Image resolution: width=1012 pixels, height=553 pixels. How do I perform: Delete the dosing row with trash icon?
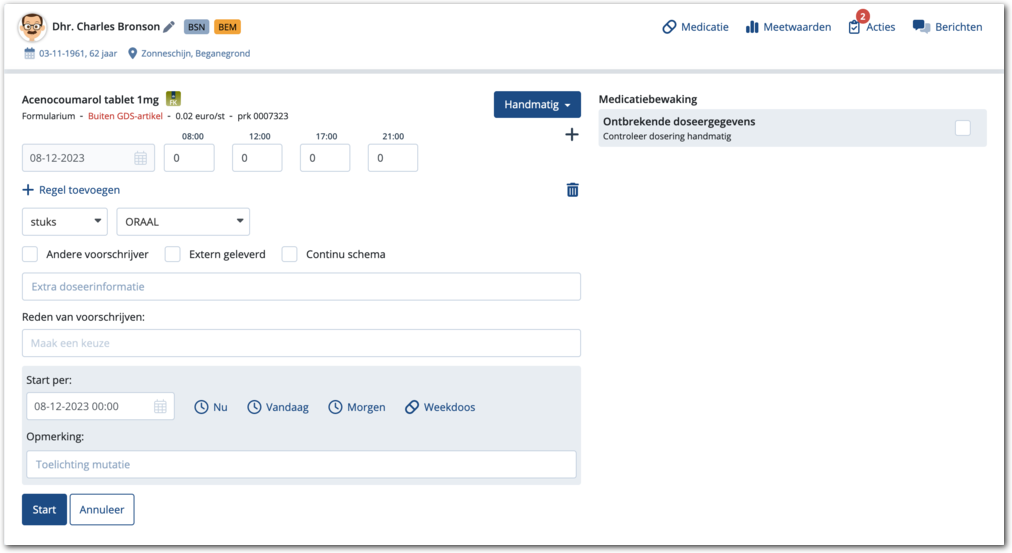point(572,190)
